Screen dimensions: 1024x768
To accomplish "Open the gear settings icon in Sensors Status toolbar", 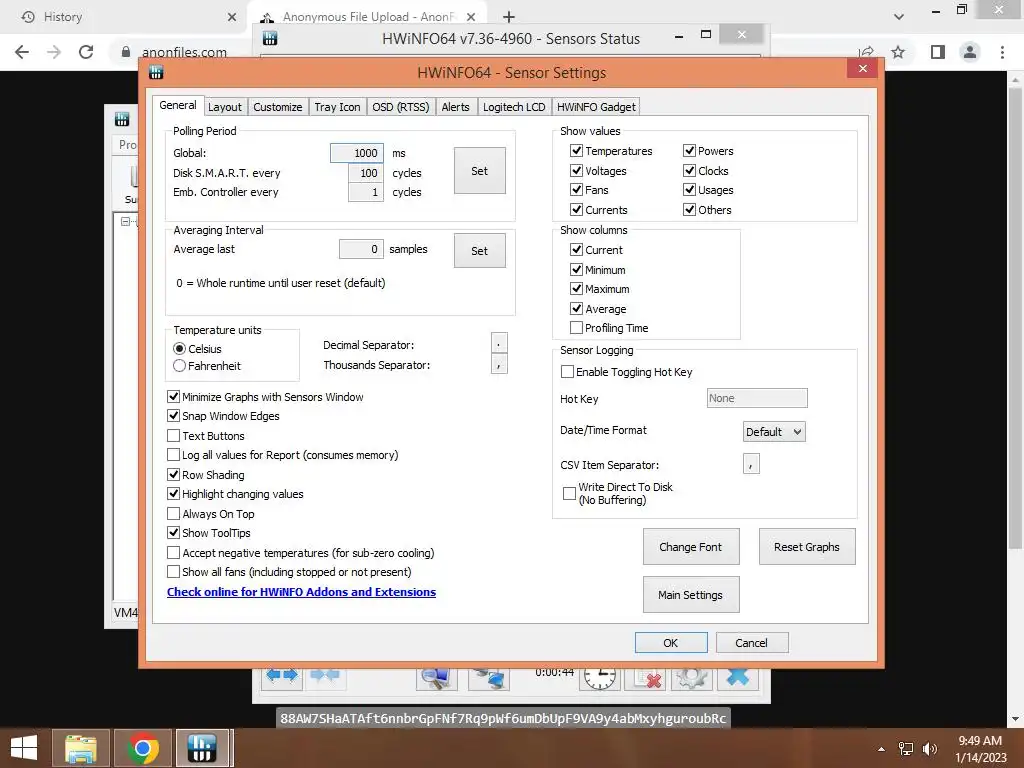I will [x=692, y=678].
